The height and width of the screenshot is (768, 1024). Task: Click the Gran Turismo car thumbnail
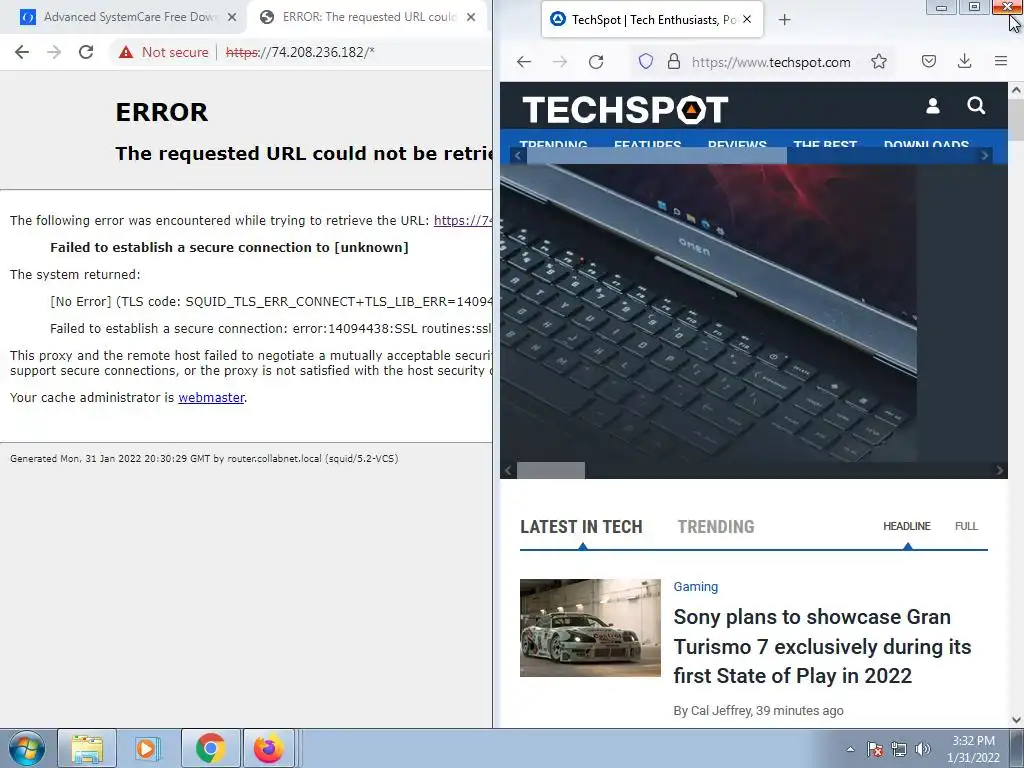(x=590, y=628)
